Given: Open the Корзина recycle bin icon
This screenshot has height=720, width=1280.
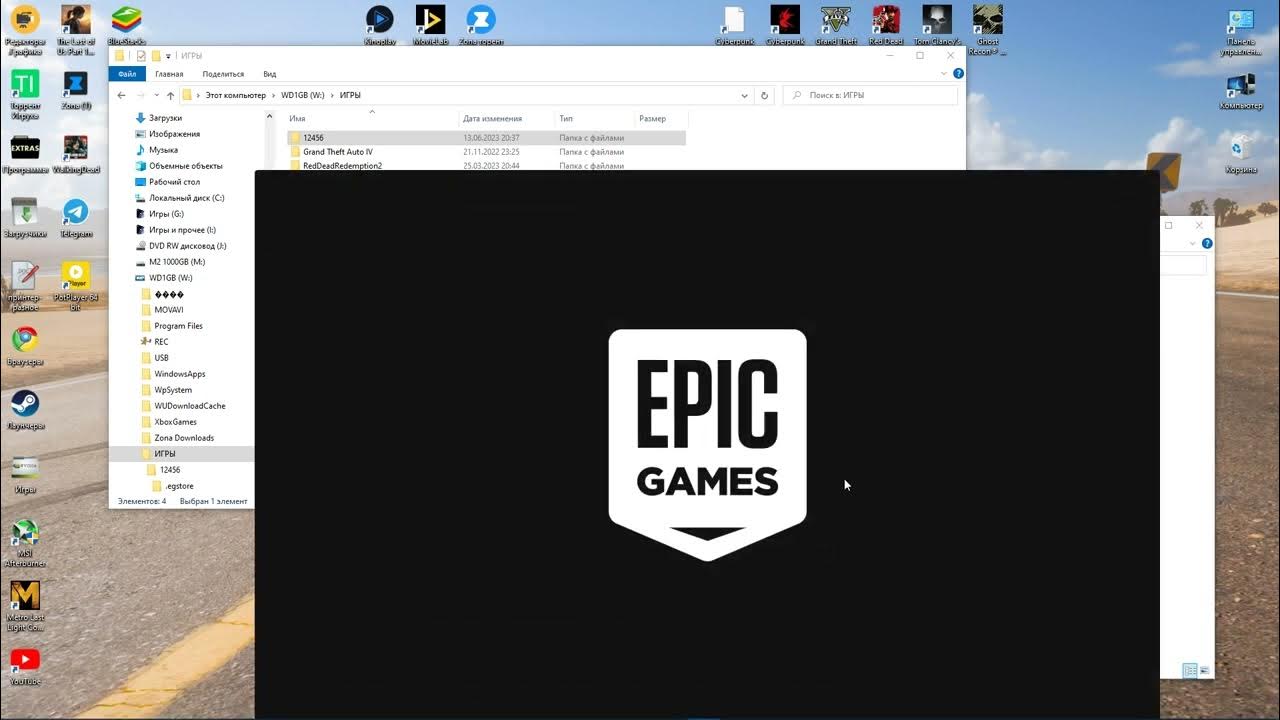Looking at the screenshot, I should (1241, 154).
